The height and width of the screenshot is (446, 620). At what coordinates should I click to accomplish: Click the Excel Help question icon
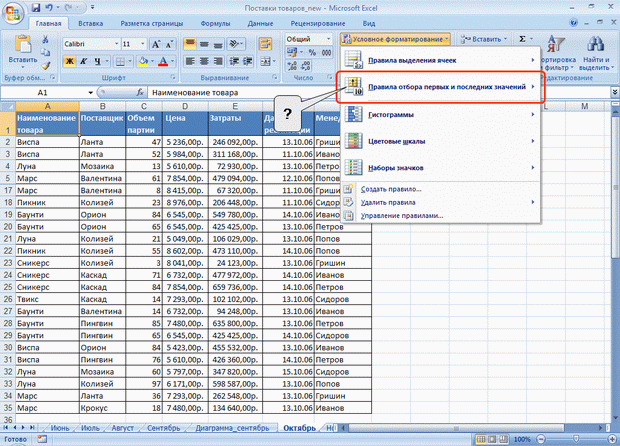573,23
